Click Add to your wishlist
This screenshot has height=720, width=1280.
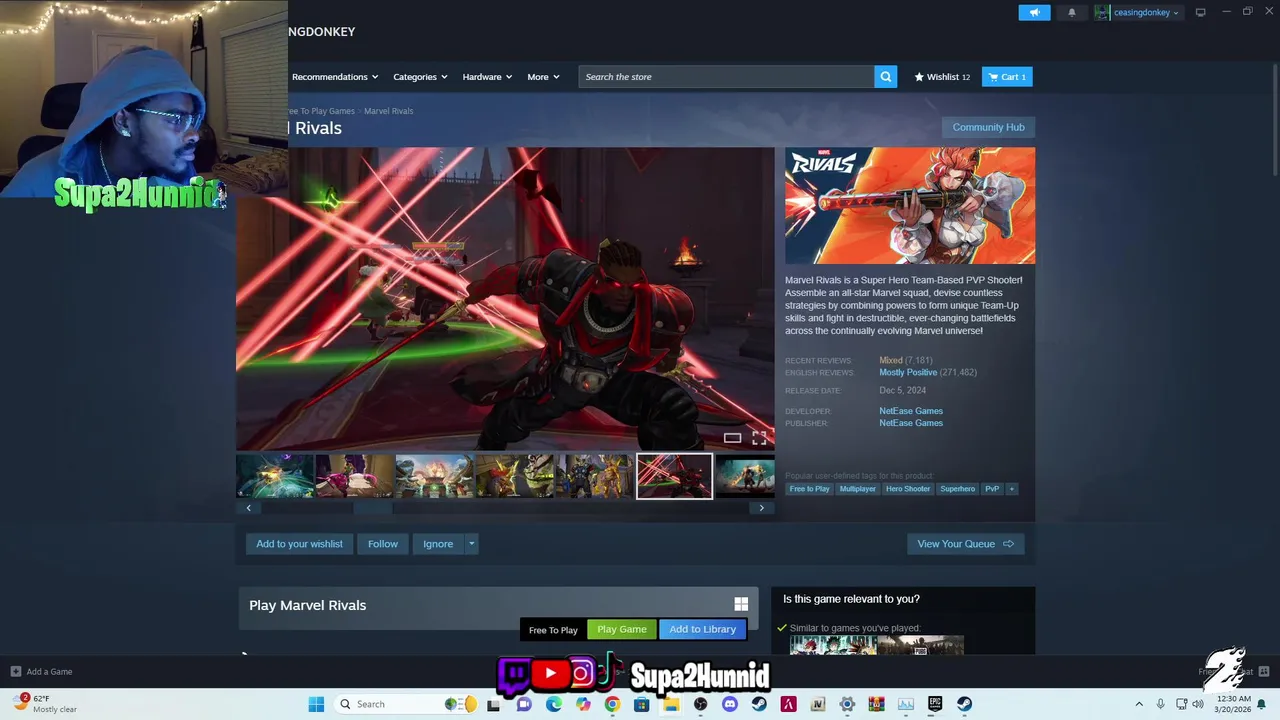click(x=299, y=544)
